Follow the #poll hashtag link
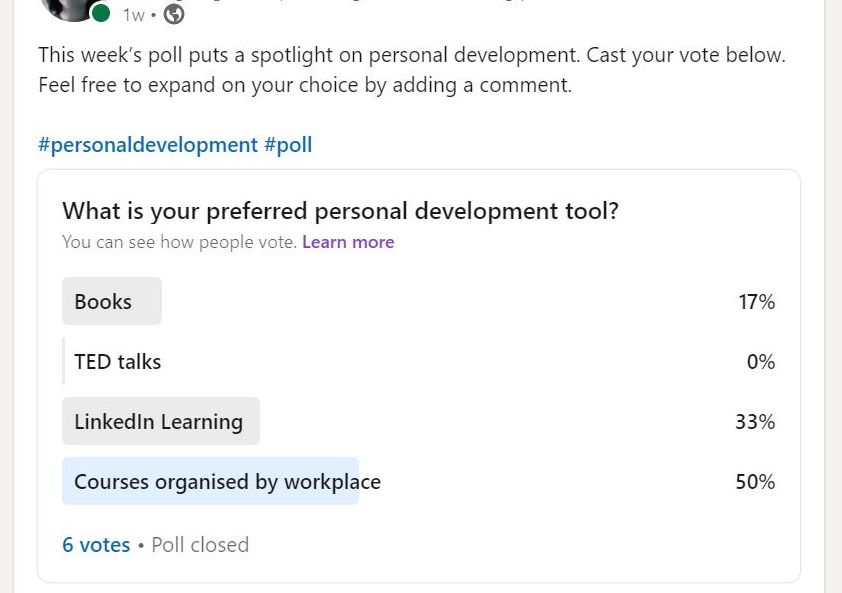 (x=288, y=145)
